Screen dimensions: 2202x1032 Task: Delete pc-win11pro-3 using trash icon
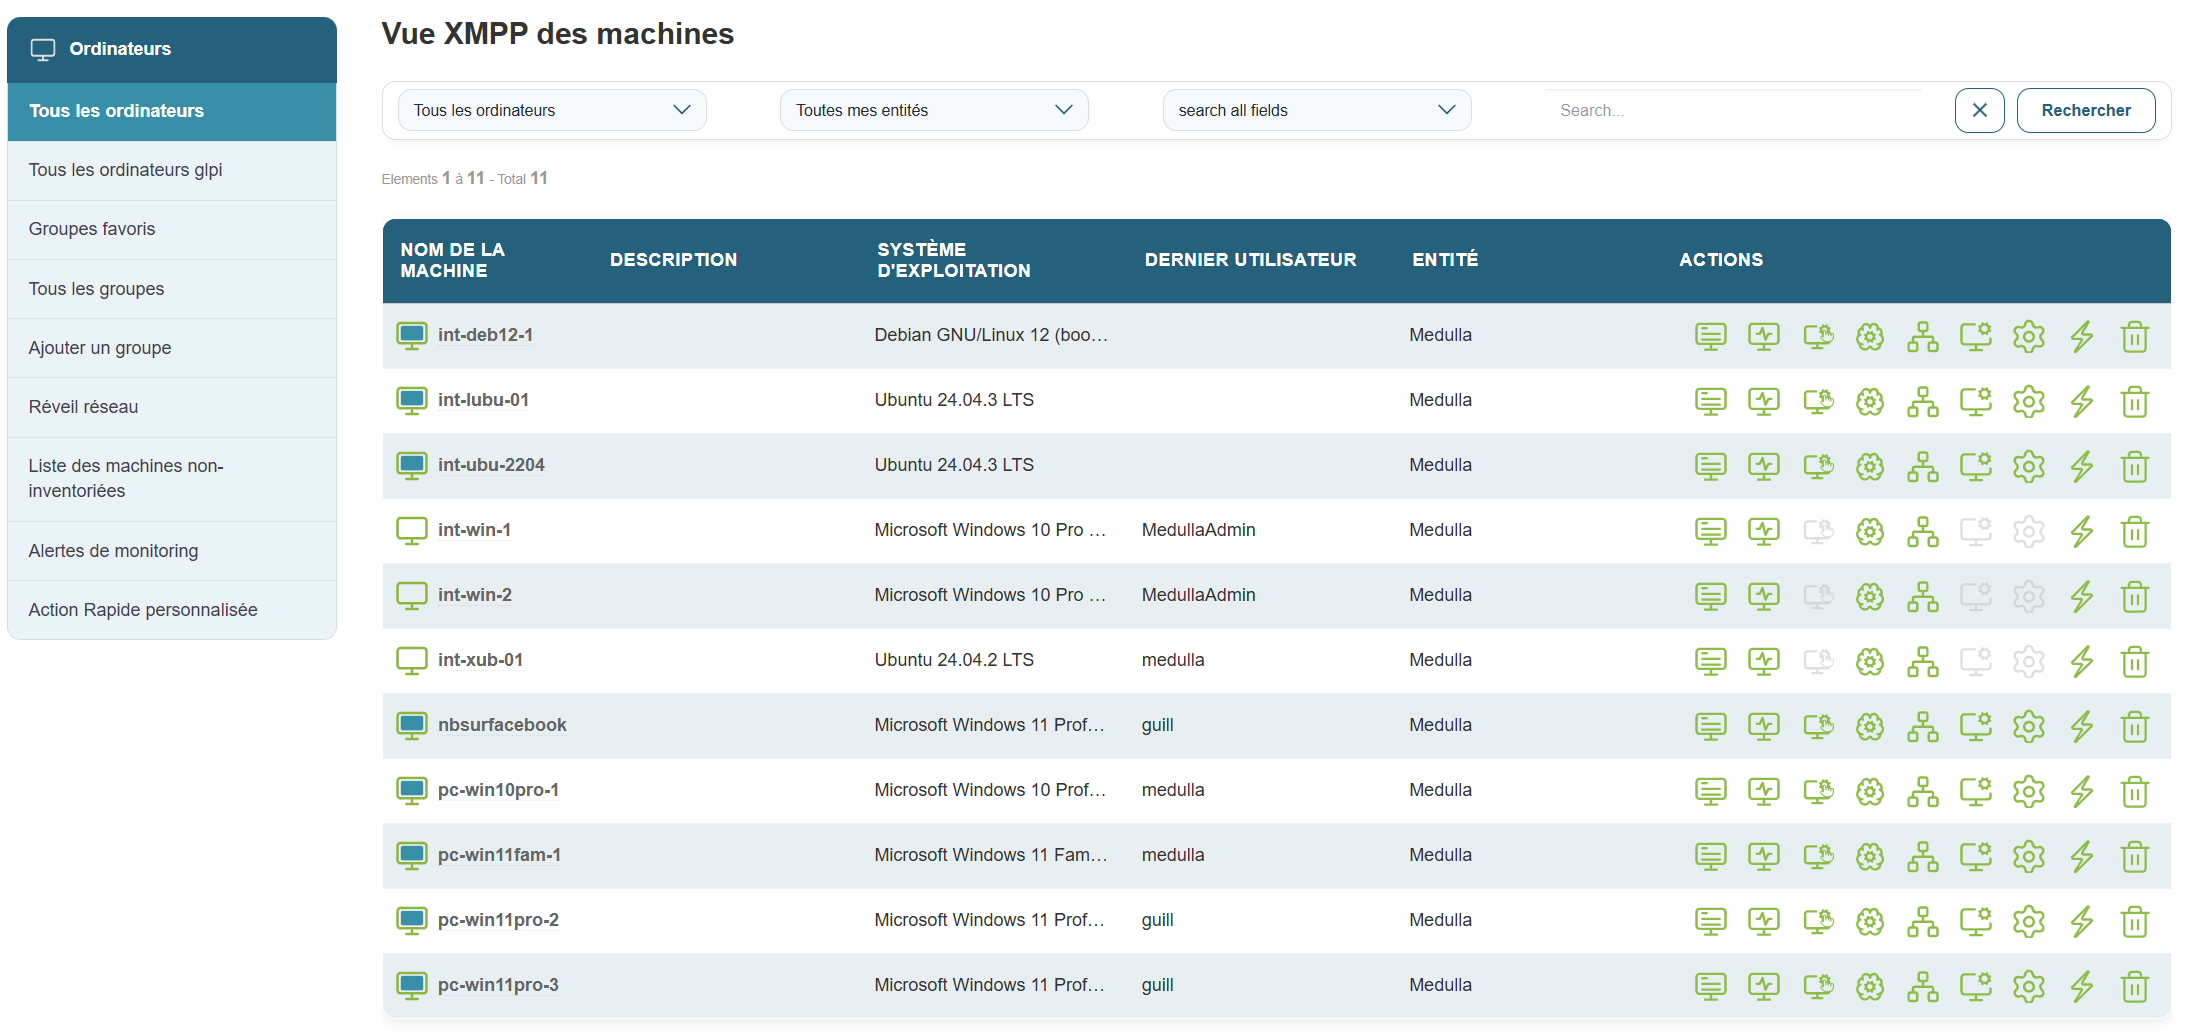coord(2134,987)
